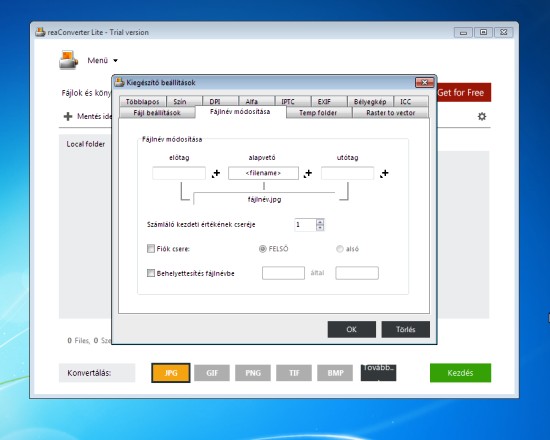Enable Behelyettesítés fájlnévbe checkbox

[151, 273]
